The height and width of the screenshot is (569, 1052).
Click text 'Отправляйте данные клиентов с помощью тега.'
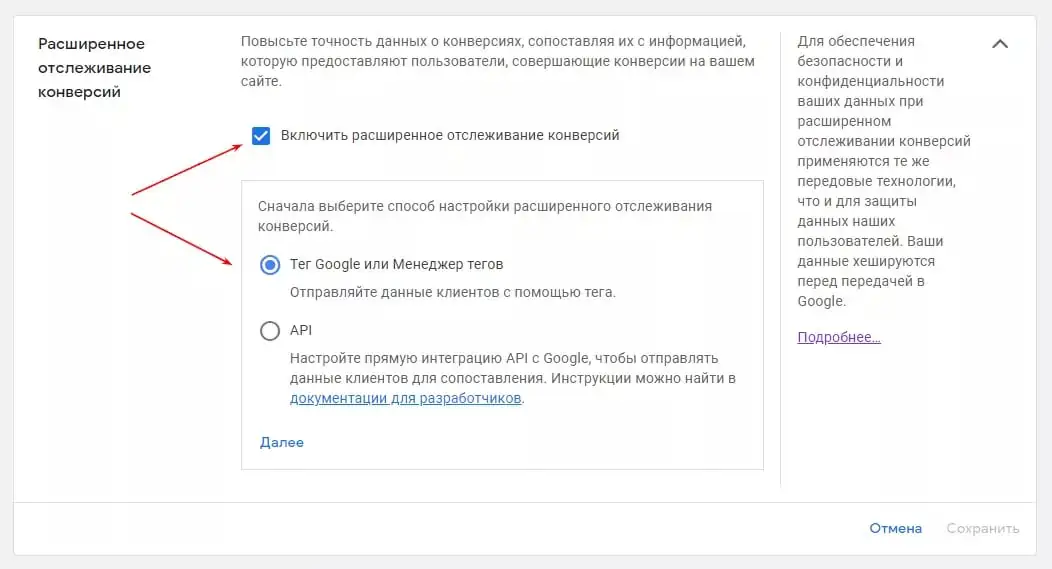coord(453,293)
